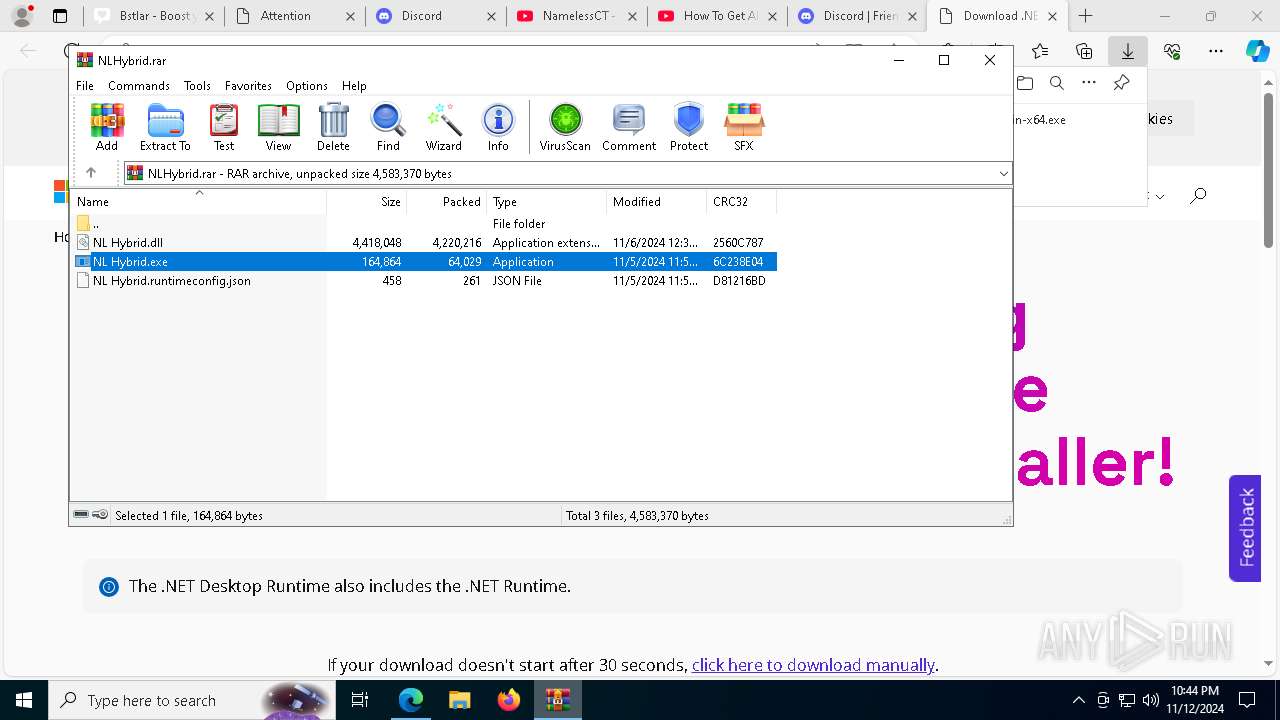Switch to the Discord browser tab

[x=435, y=16]
